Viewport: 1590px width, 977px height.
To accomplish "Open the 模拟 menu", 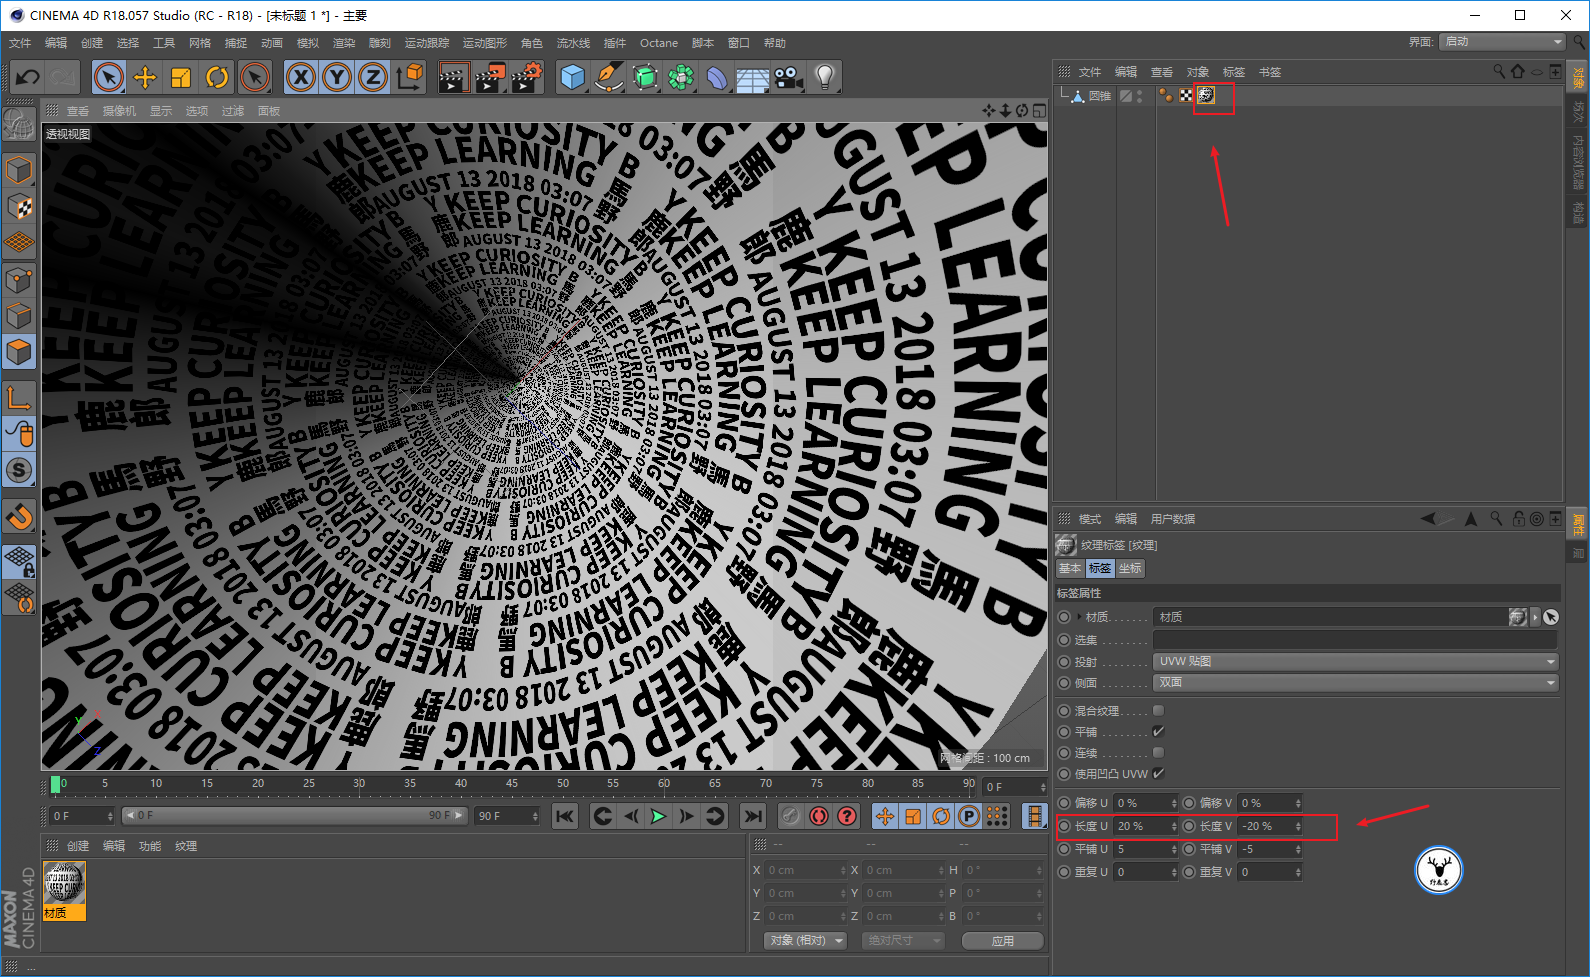I will pyautogui.click(x=308, y=43).
